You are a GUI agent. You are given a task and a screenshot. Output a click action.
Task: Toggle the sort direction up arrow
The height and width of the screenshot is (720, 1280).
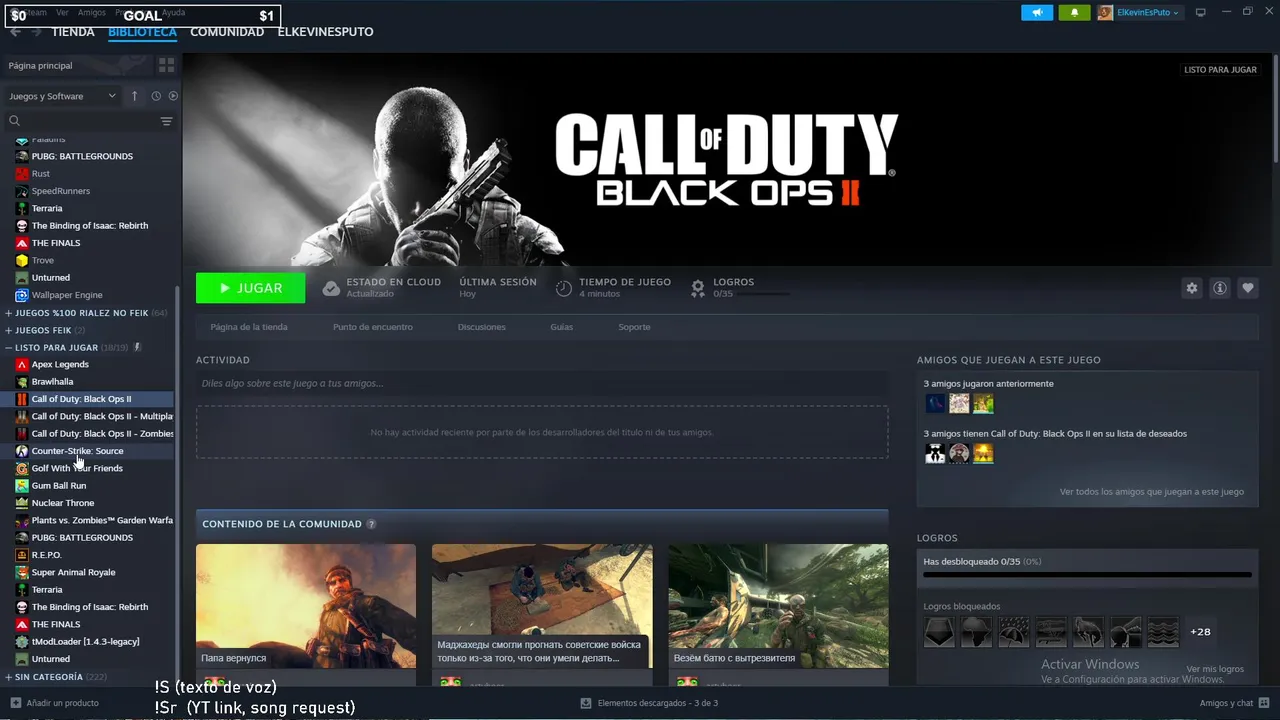click(134, 96)
